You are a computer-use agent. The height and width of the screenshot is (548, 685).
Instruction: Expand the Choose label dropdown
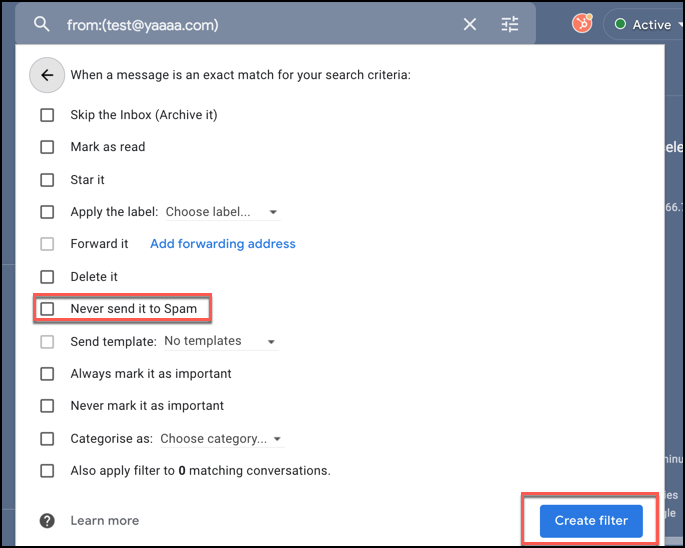[x=221, y=212]
